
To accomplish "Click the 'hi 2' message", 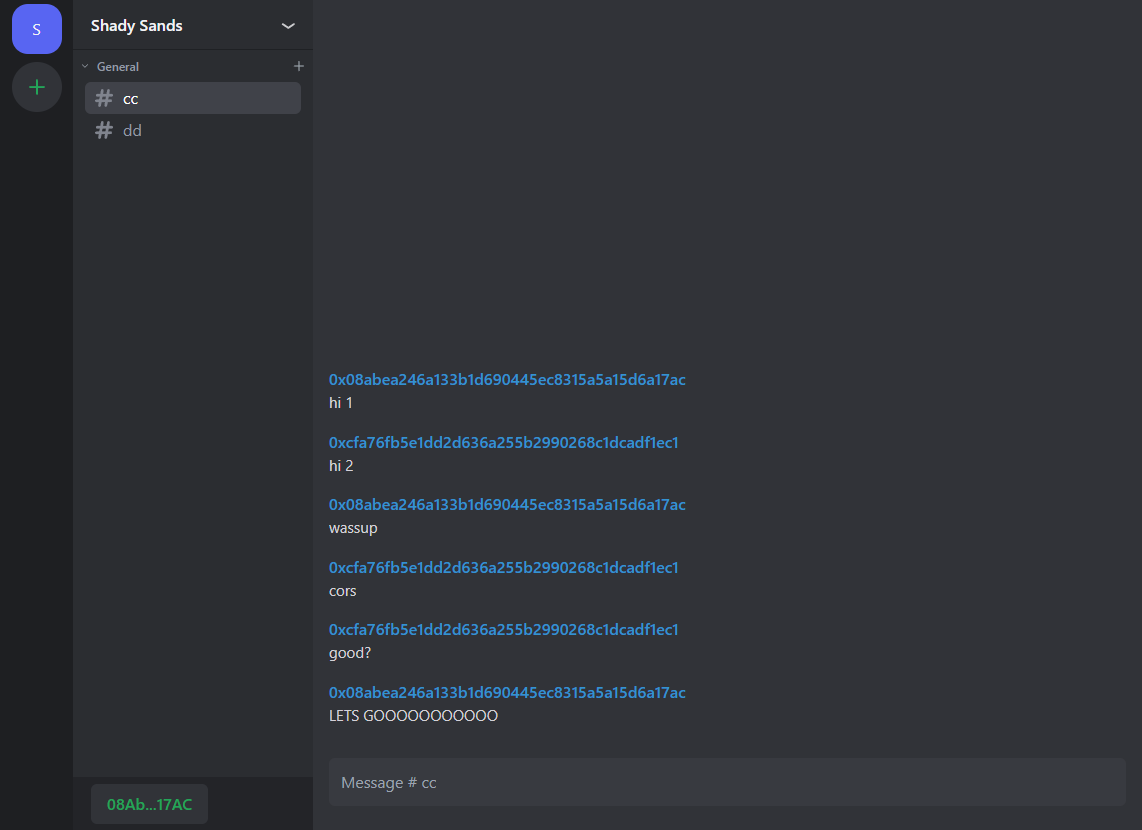I will point(341,465).
